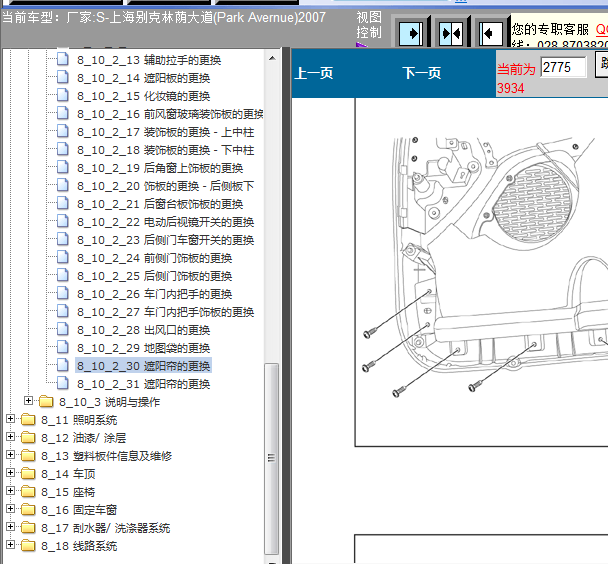Viewport: 608px width, 564px height.
Task: Click document icon for 8_10_2_21 后窗台板饰板
Action: [62, 204]
